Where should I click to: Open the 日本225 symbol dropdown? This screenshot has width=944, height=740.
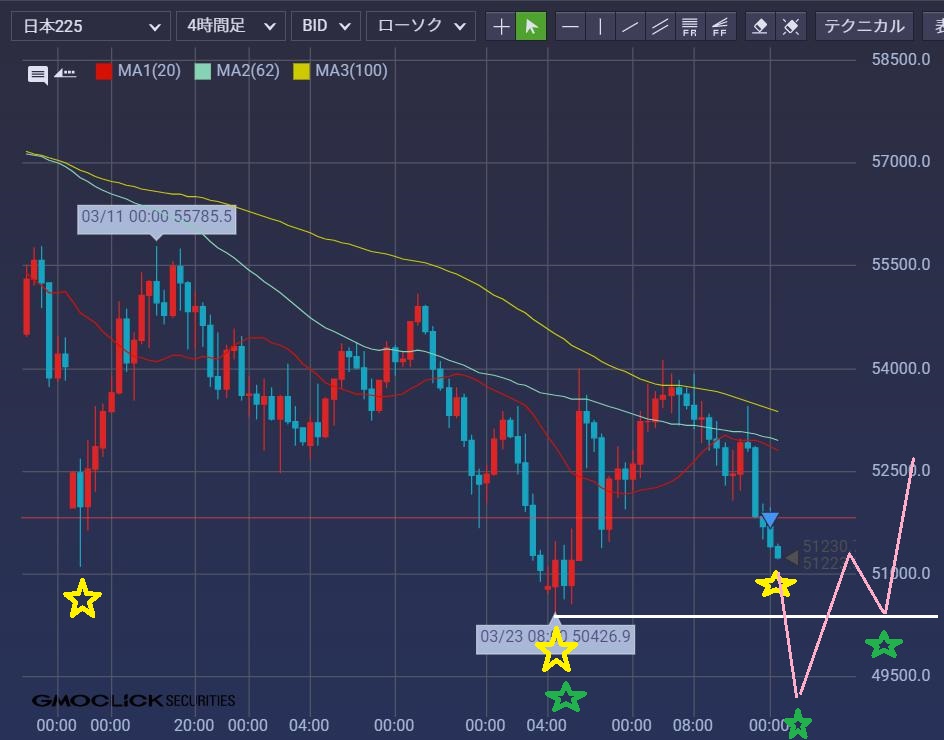(x=90, y=26)
